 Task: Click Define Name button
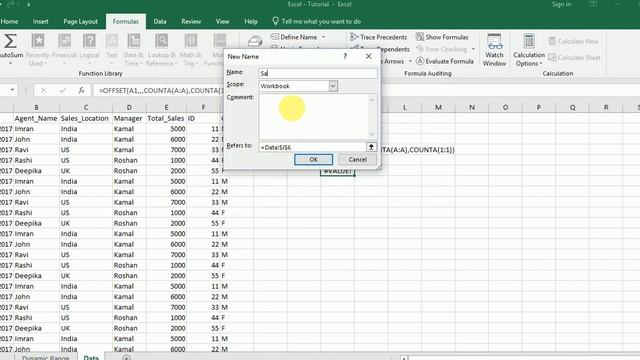[x=294, y=37]
